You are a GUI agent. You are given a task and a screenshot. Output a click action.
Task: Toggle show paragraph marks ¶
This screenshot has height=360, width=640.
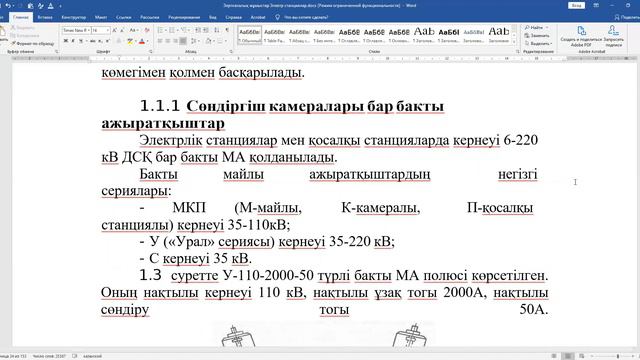(x=227, y=30)
